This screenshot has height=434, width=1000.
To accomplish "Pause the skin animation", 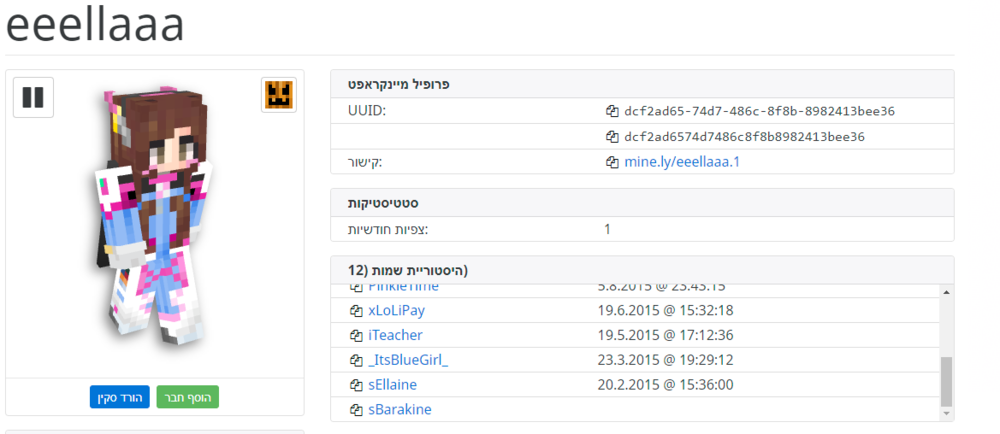I will pyautogui.click(x=33, y=97).
